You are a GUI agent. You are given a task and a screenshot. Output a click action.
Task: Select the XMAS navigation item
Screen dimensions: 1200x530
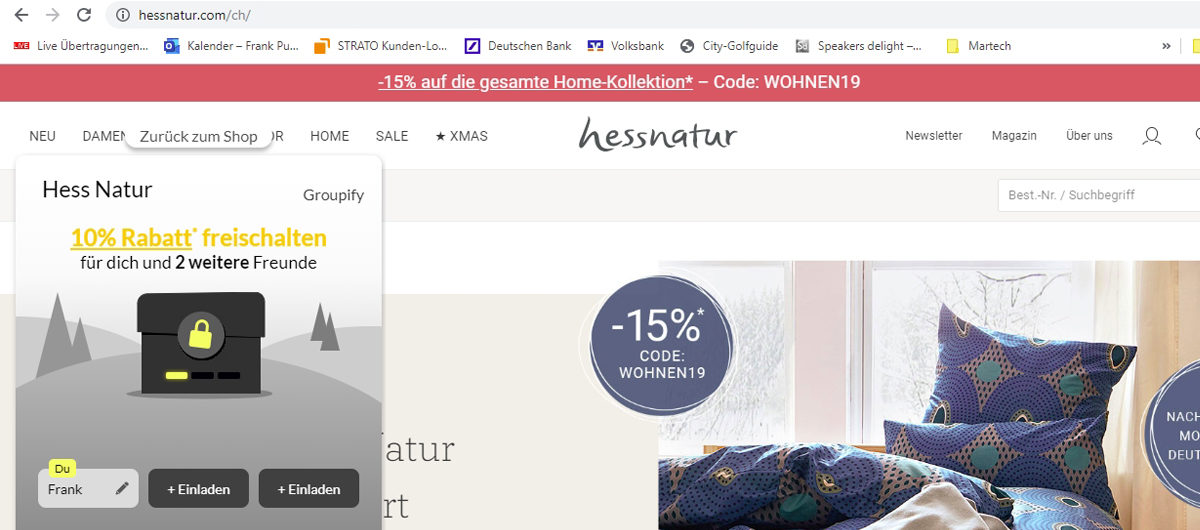(x=462, y=136)
